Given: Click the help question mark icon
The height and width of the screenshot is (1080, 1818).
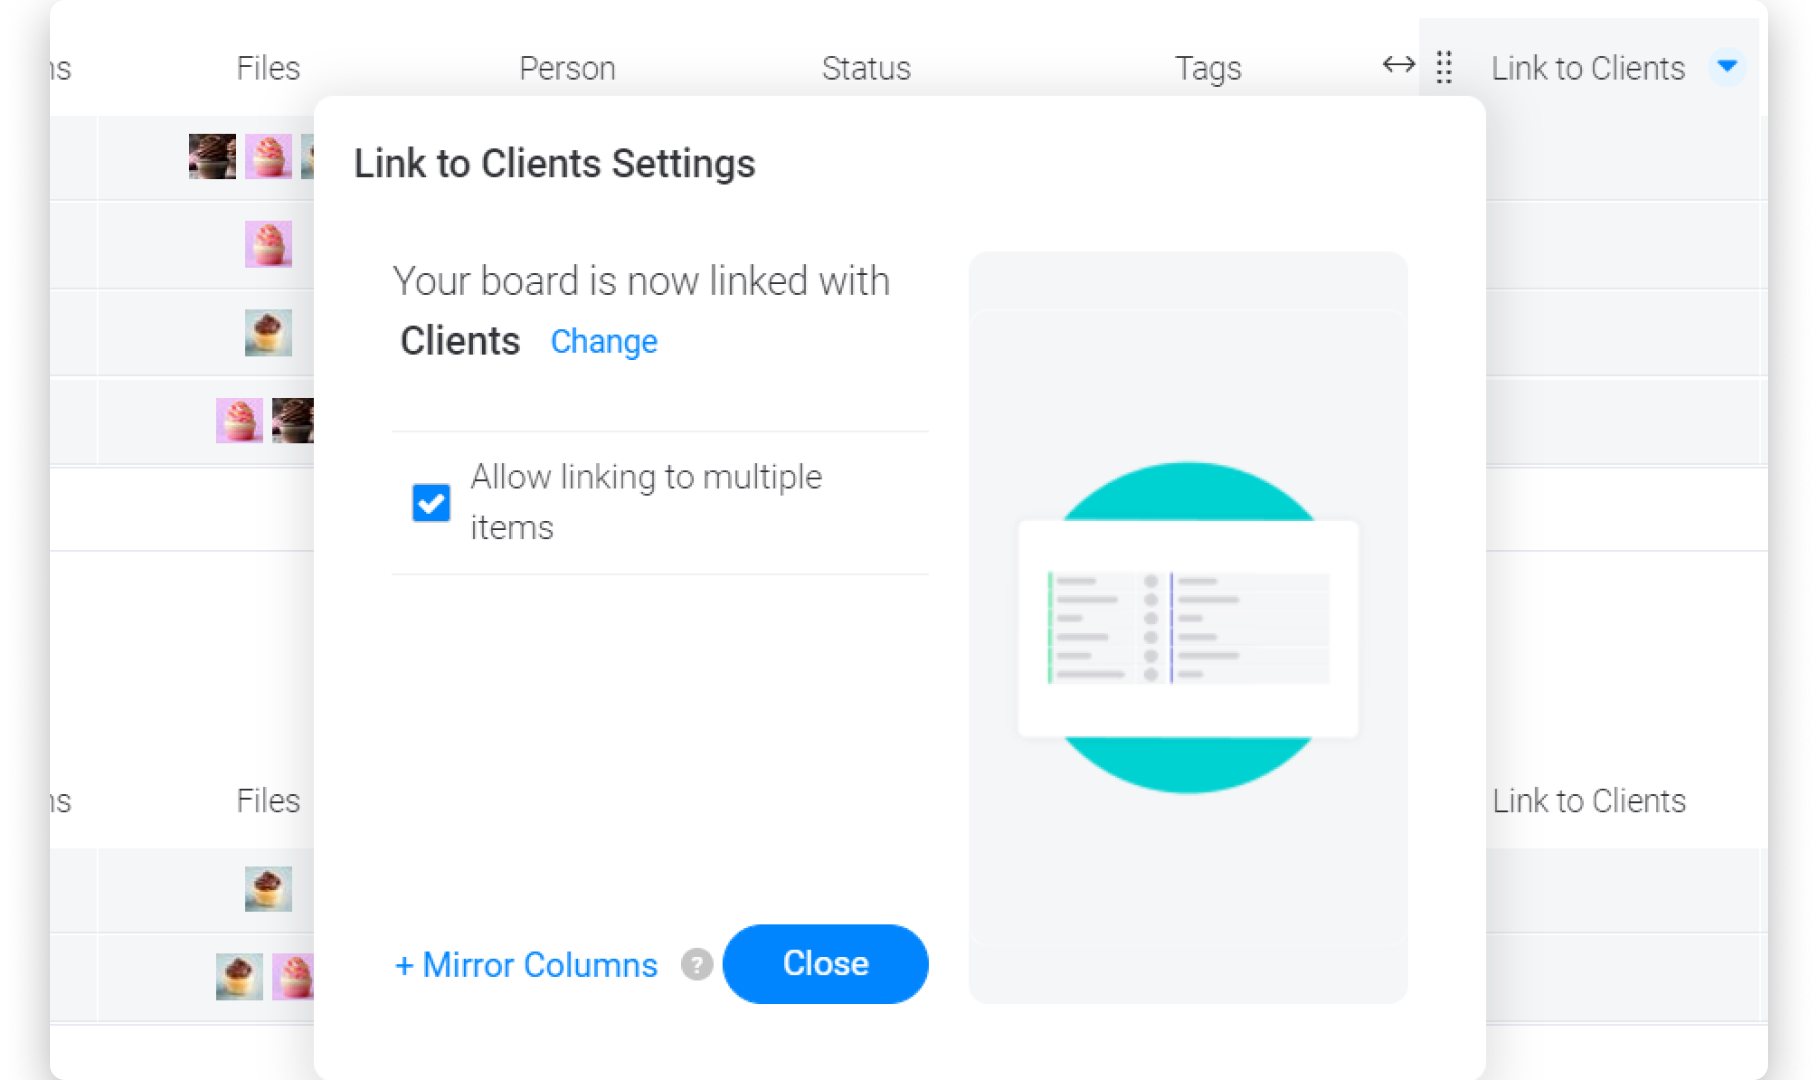Looking at the screenshot, I should pyautogui.click(x=696, y=964).
